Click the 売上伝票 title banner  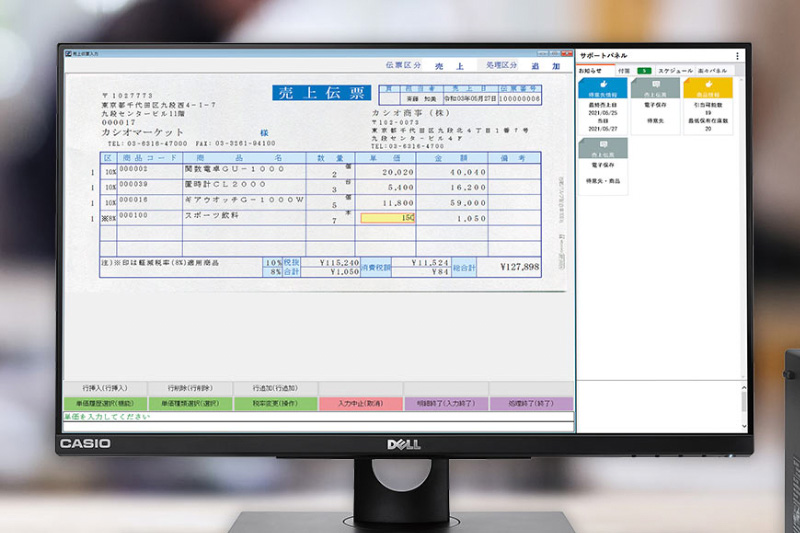tap(321, 92)
